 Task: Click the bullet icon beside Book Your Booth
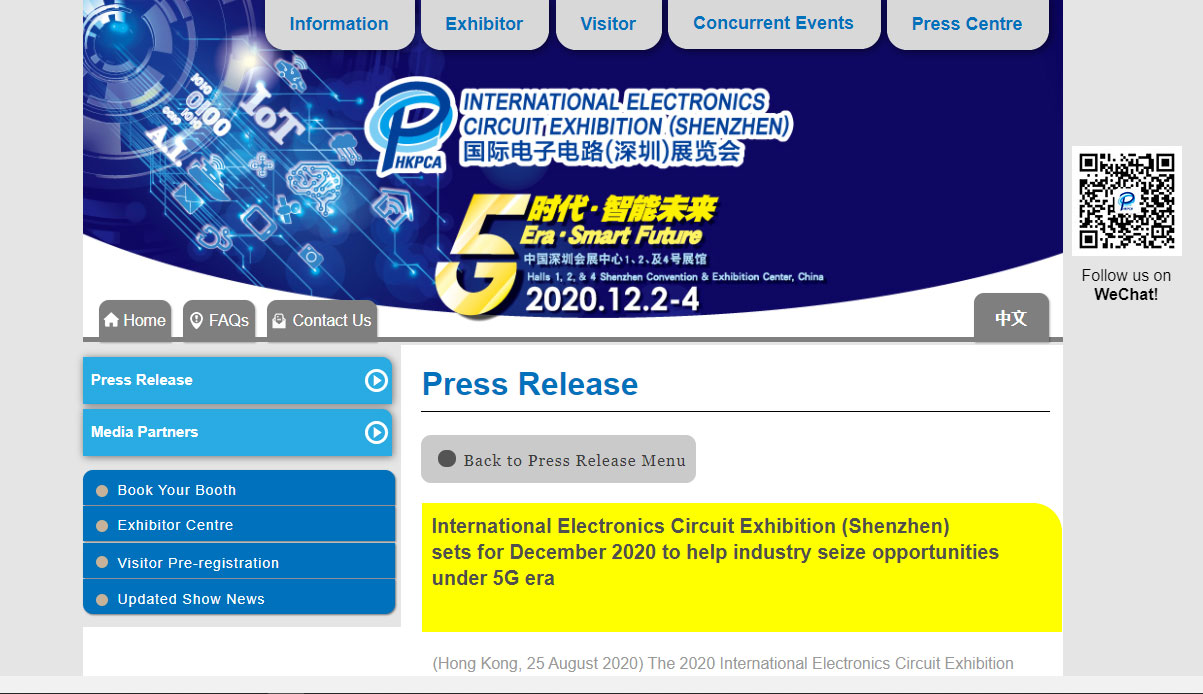pos(101,491)
